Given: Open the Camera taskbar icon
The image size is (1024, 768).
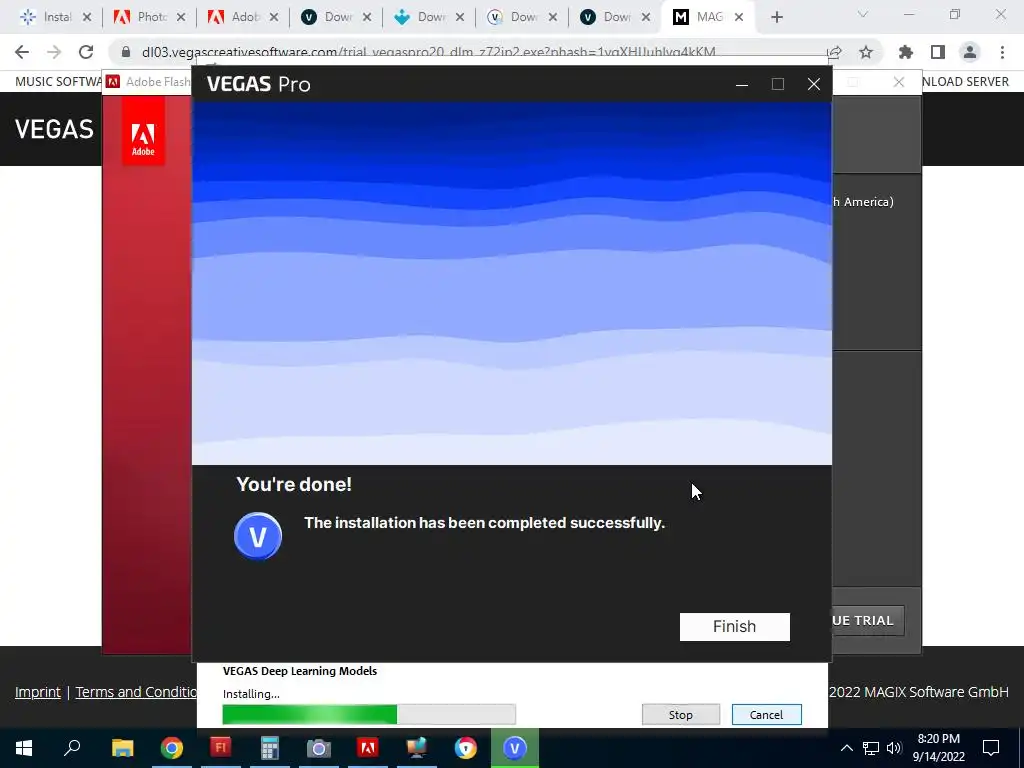Looking at the screenshot, I should click(319, 748).
